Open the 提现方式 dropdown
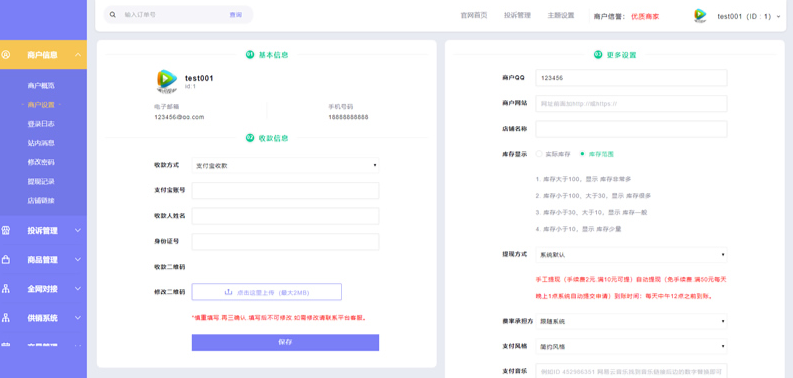The image size is (793, 378). click(631, 255)
